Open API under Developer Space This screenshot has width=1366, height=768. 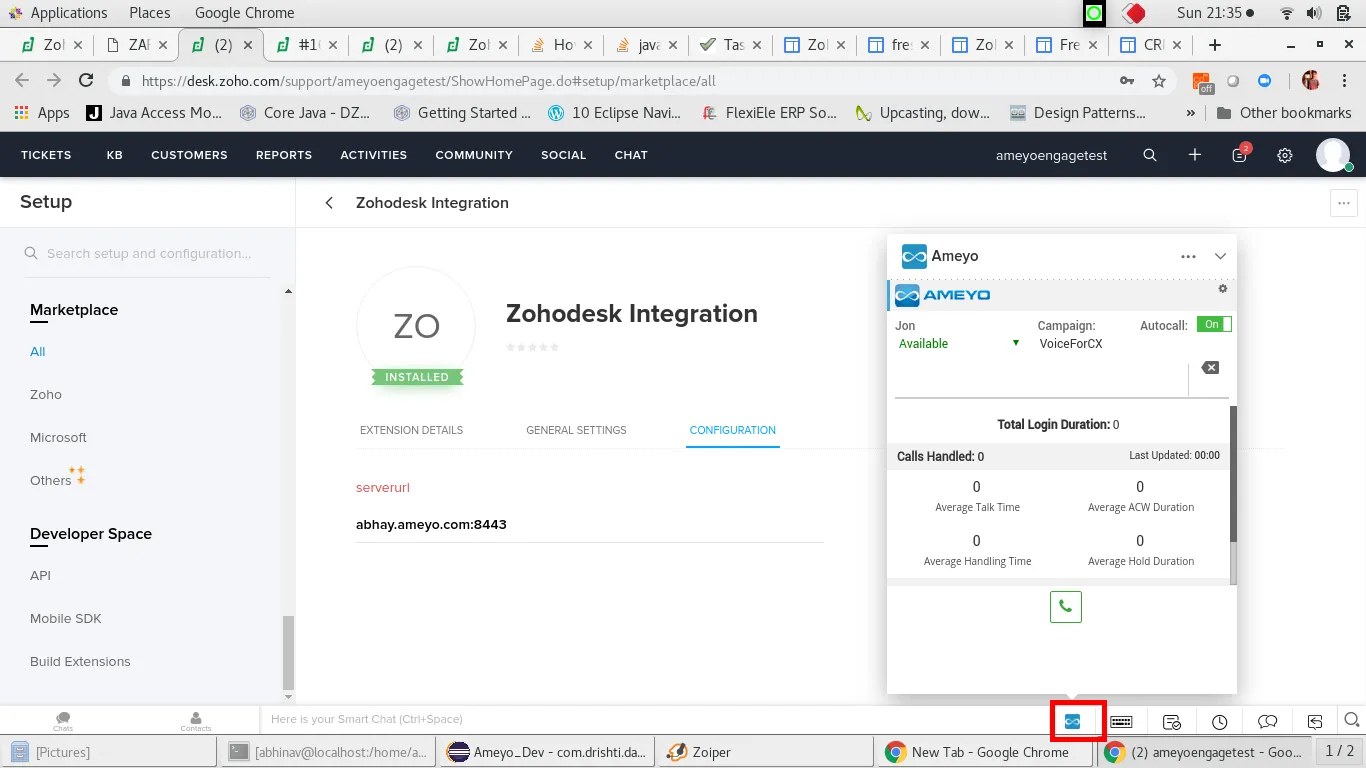coord(40,576)
